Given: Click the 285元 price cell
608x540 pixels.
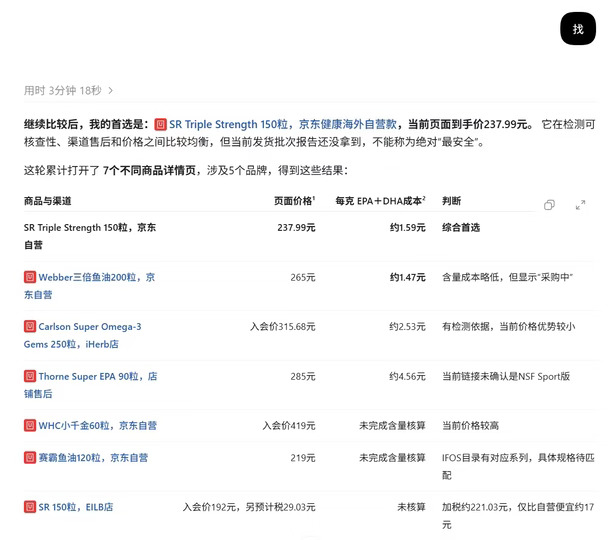Looking at the screenshot, I should point(303,376).
